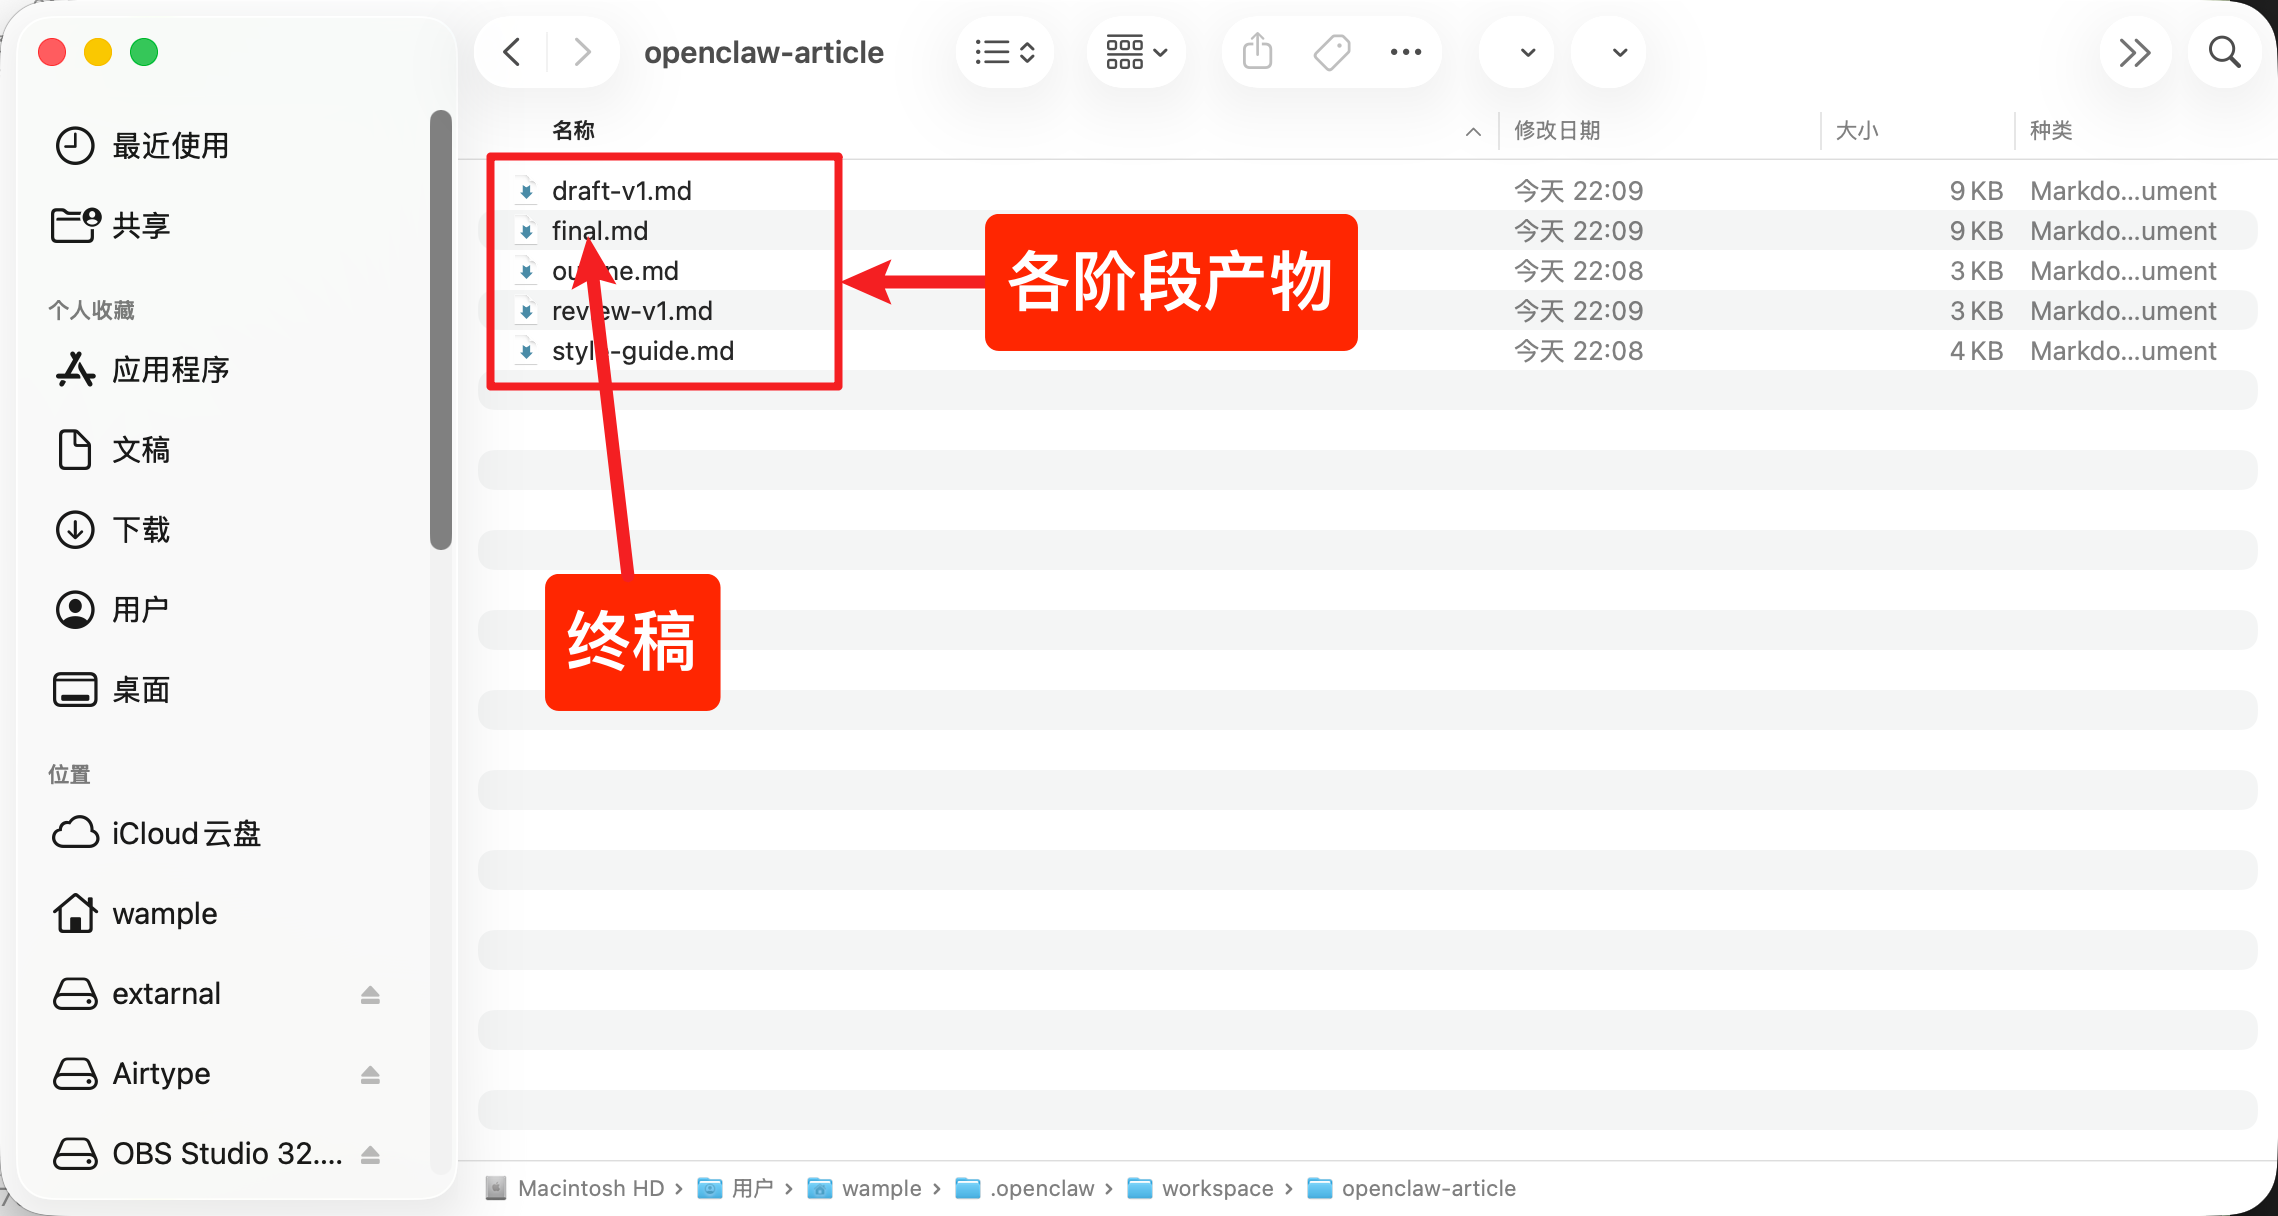Go back with the left chevron
The image size is (2278, 1216).
coord(512,52)
